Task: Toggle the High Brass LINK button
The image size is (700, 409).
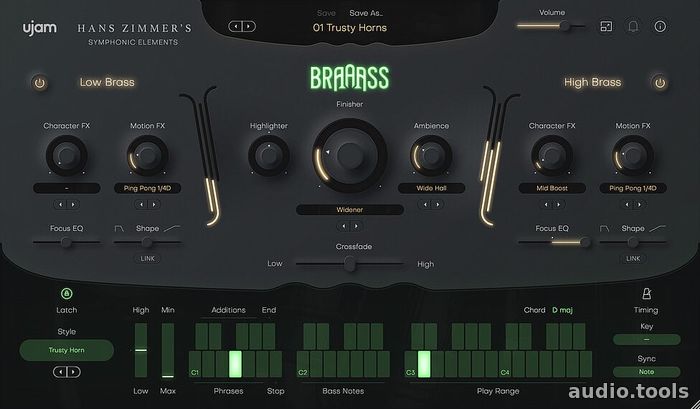Action: point(633,259)
